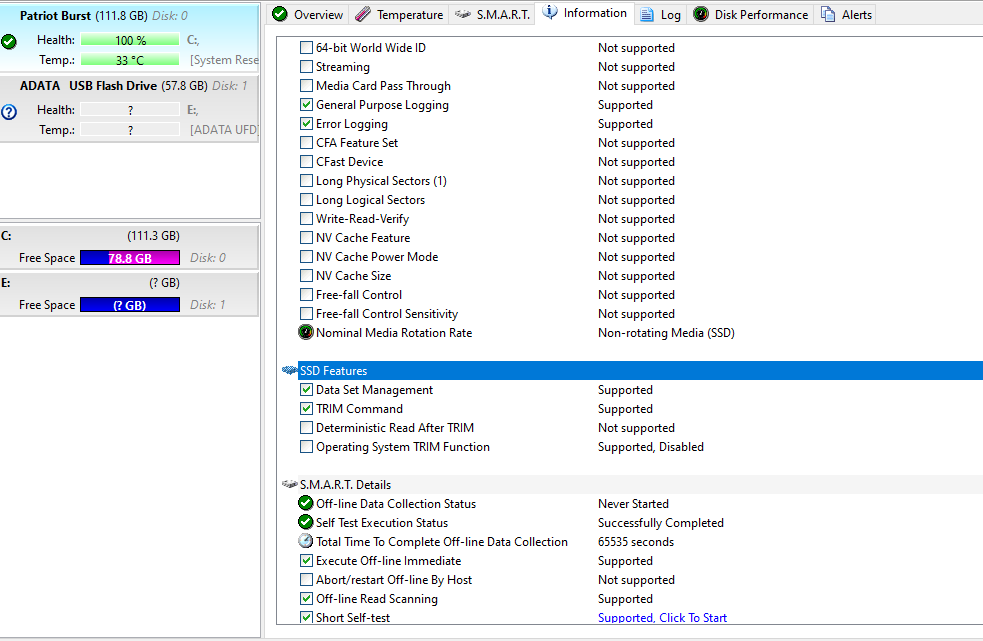Click the Short Self-test checkbox

(307, 617)
